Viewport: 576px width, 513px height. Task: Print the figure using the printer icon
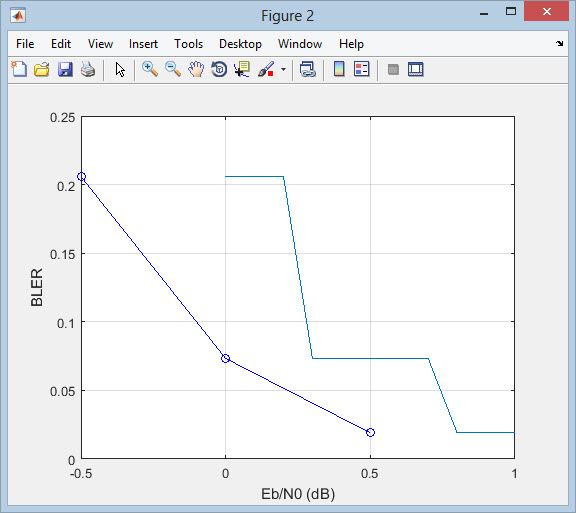pyautogui.click(x=88, y=69)
